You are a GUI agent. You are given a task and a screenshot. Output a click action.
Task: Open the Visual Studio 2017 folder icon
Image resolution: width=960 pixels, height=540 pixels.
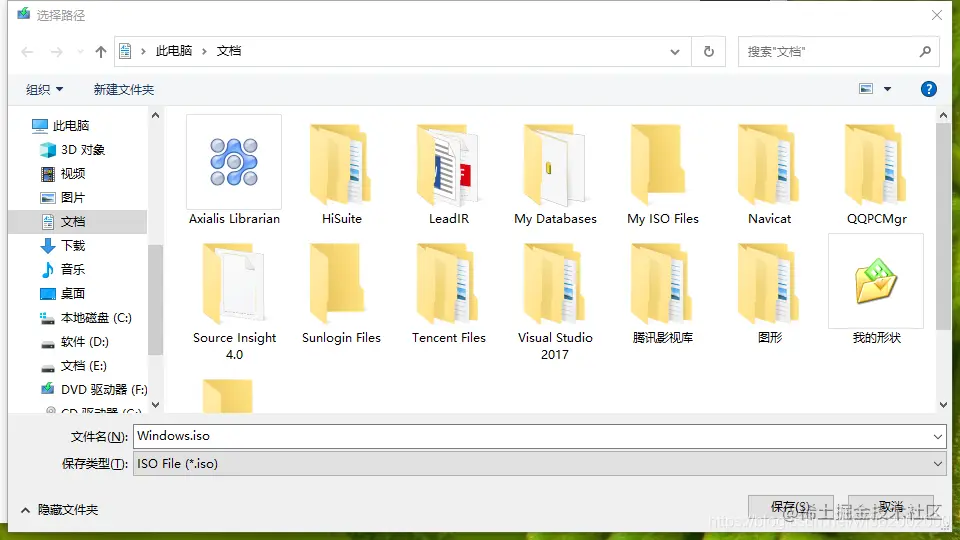pos(555,283)
